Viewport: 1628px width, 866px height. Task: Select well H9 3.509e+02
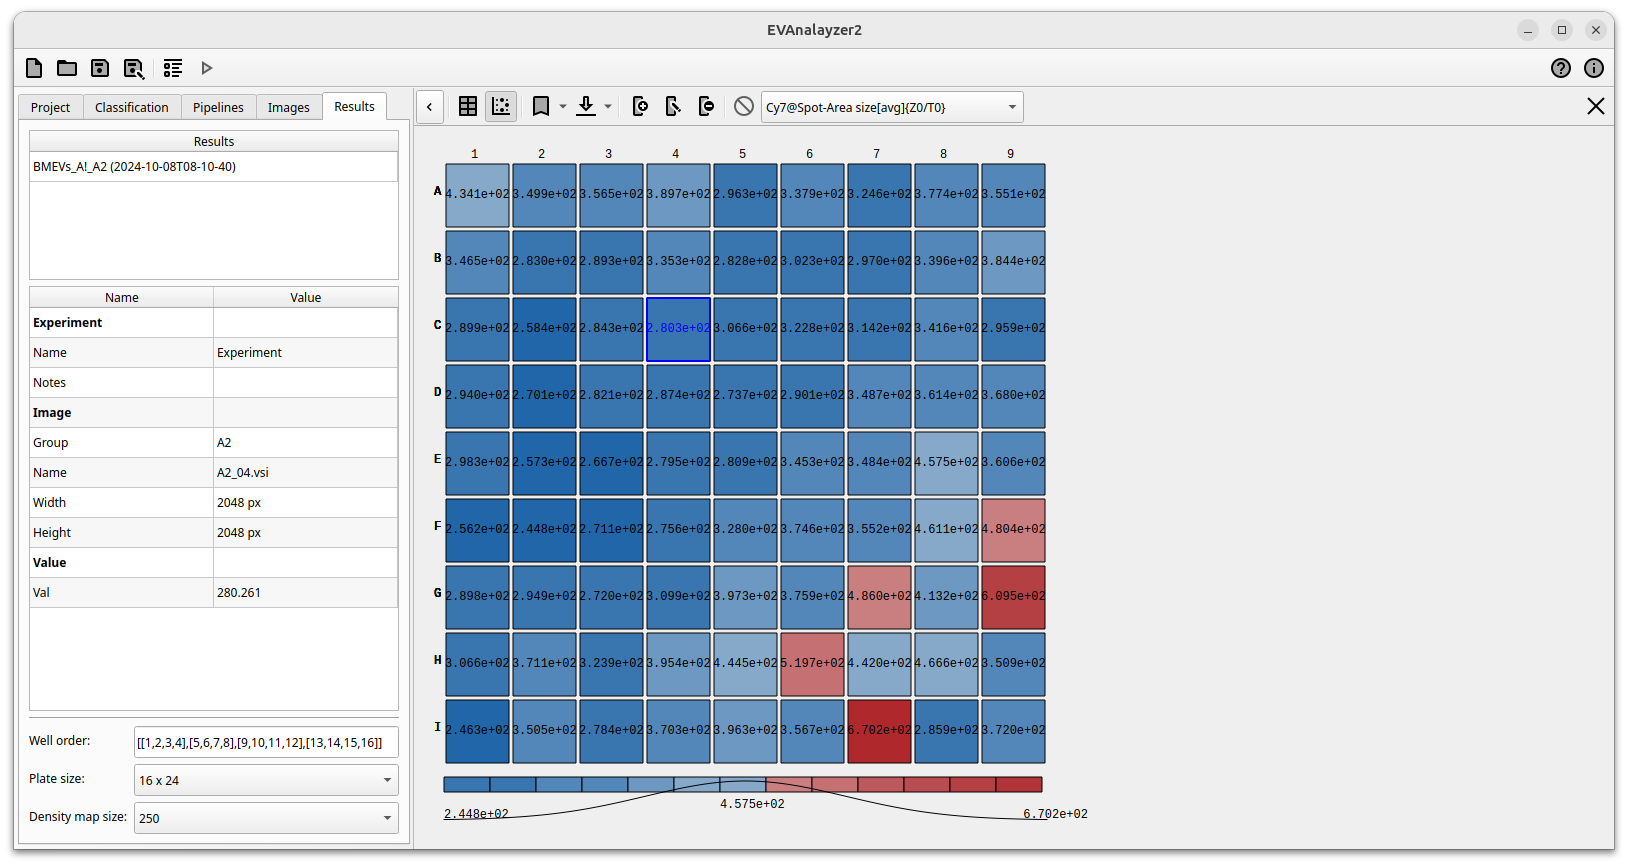[x=1013, y=664]
